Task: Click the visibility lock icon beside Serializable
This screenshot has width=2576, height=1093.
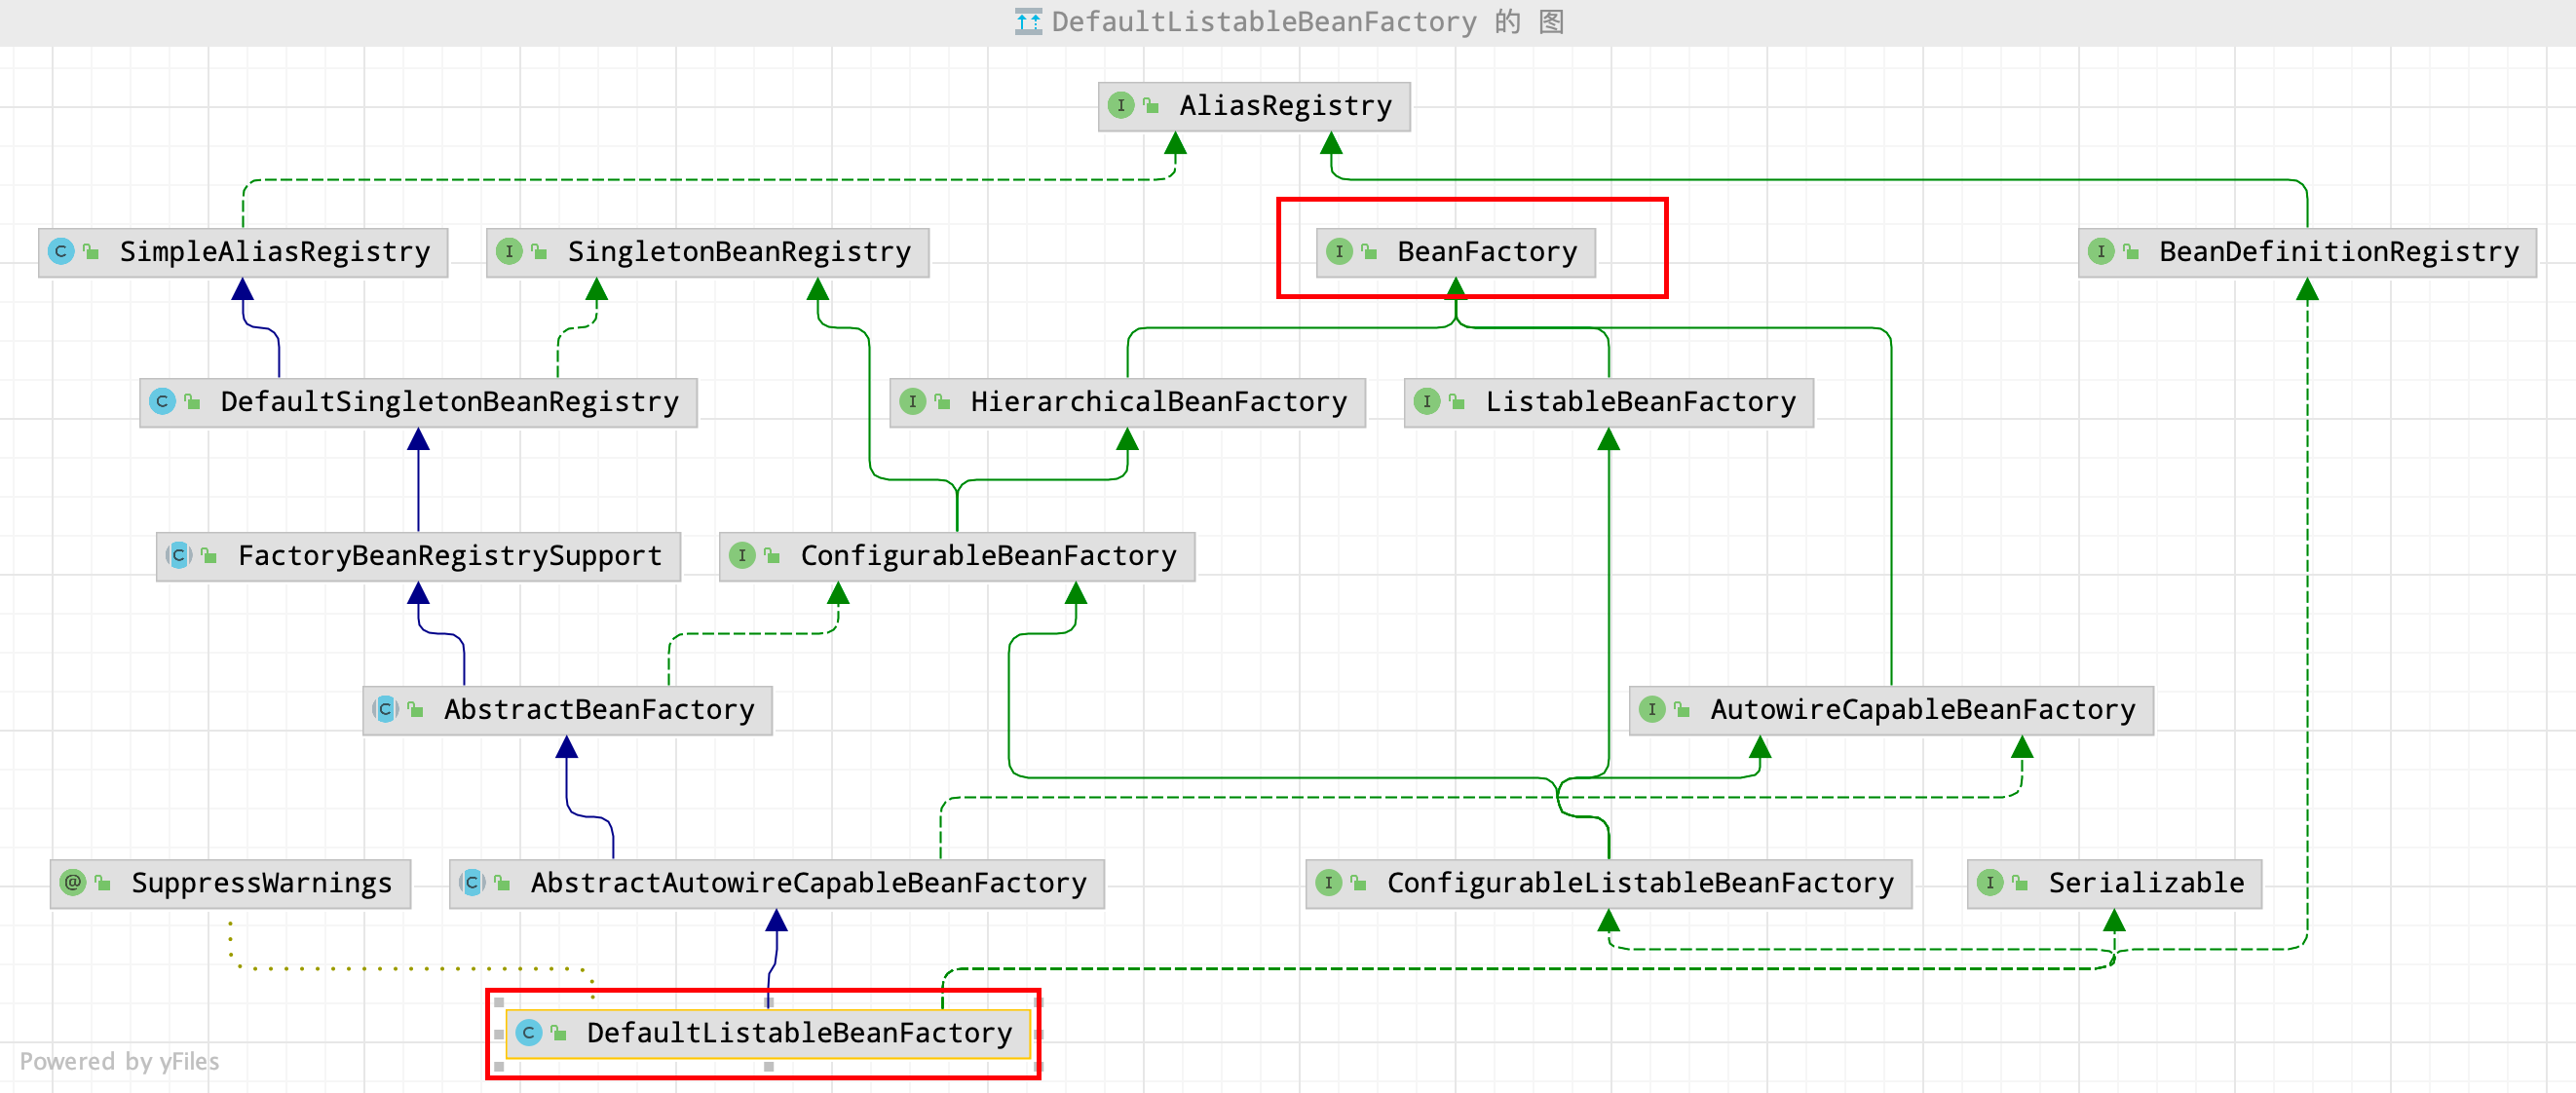Action: point(2020,883)
